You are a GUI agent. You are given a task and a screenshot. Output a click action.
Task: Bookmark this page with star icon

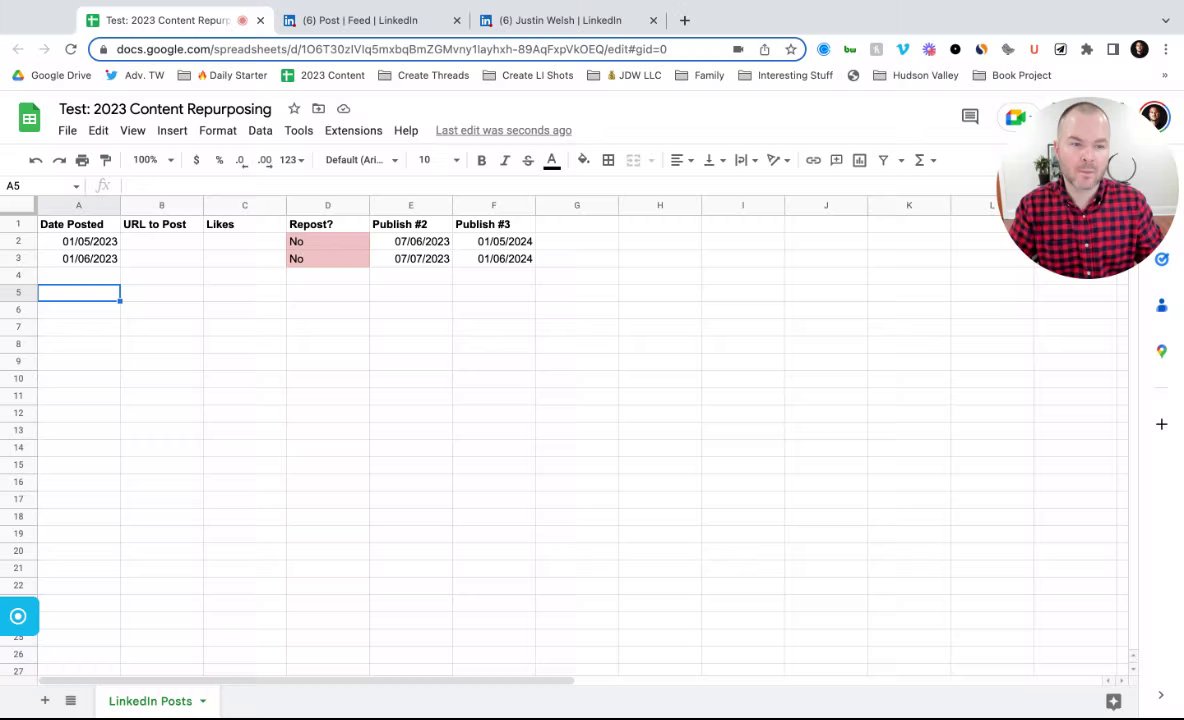click(791, 49)
